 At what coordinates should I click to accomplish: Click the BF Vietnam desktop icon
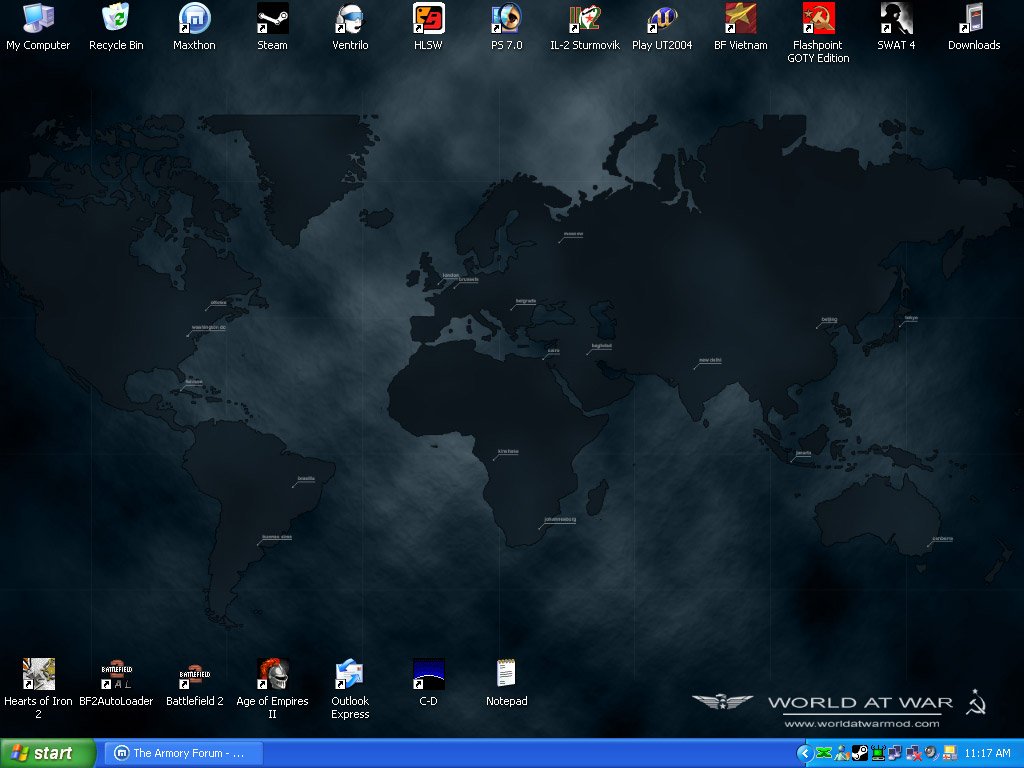[740, 19]
